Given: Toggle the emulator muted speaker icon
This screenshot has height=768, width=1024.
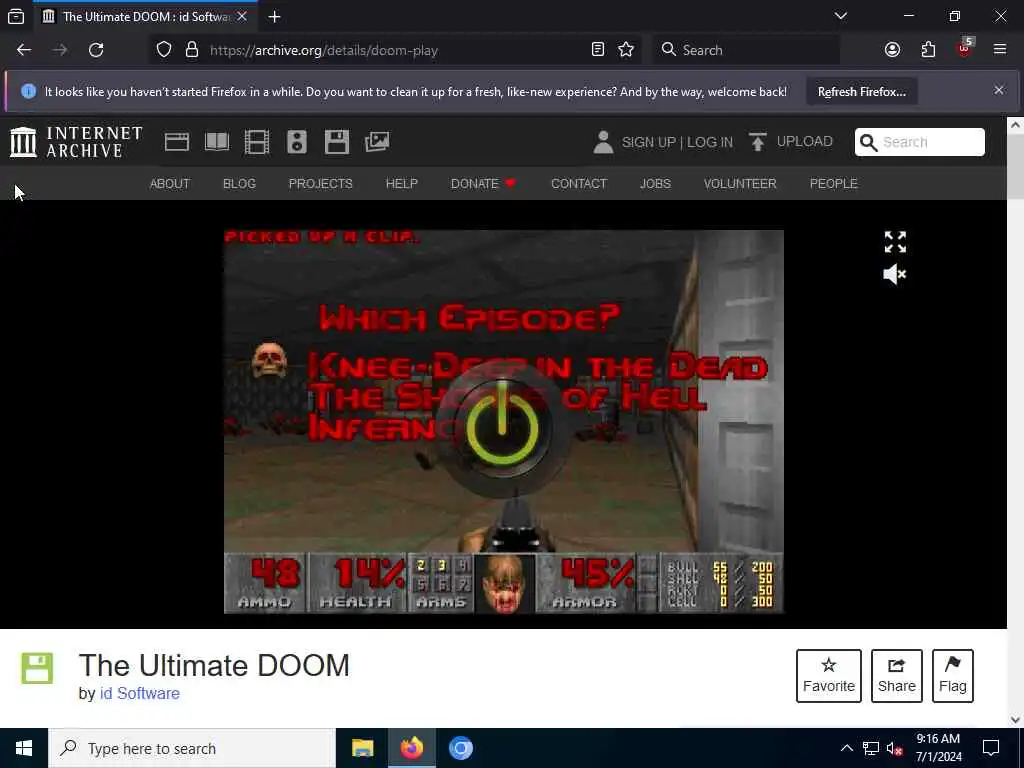Looking at the screenshot, I should pos(895,274).
